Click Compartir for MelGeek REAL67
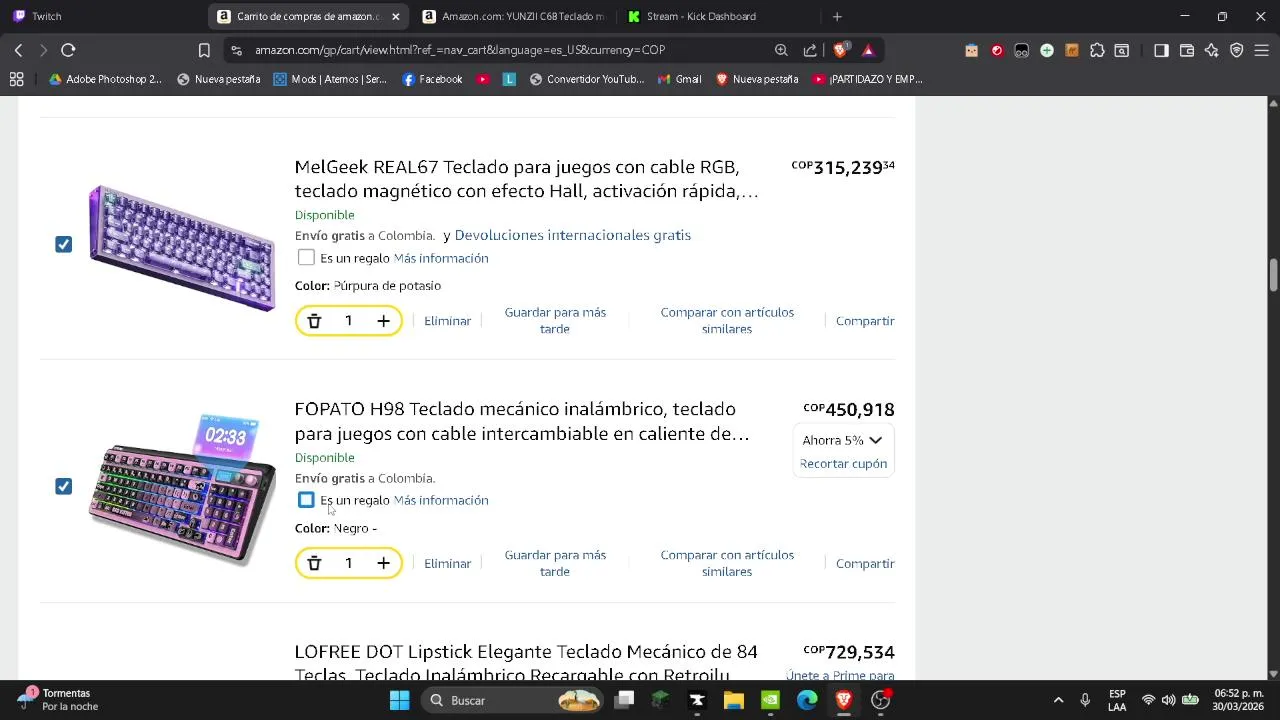This screenshot has height=720, width=1280. pos(865,321)
